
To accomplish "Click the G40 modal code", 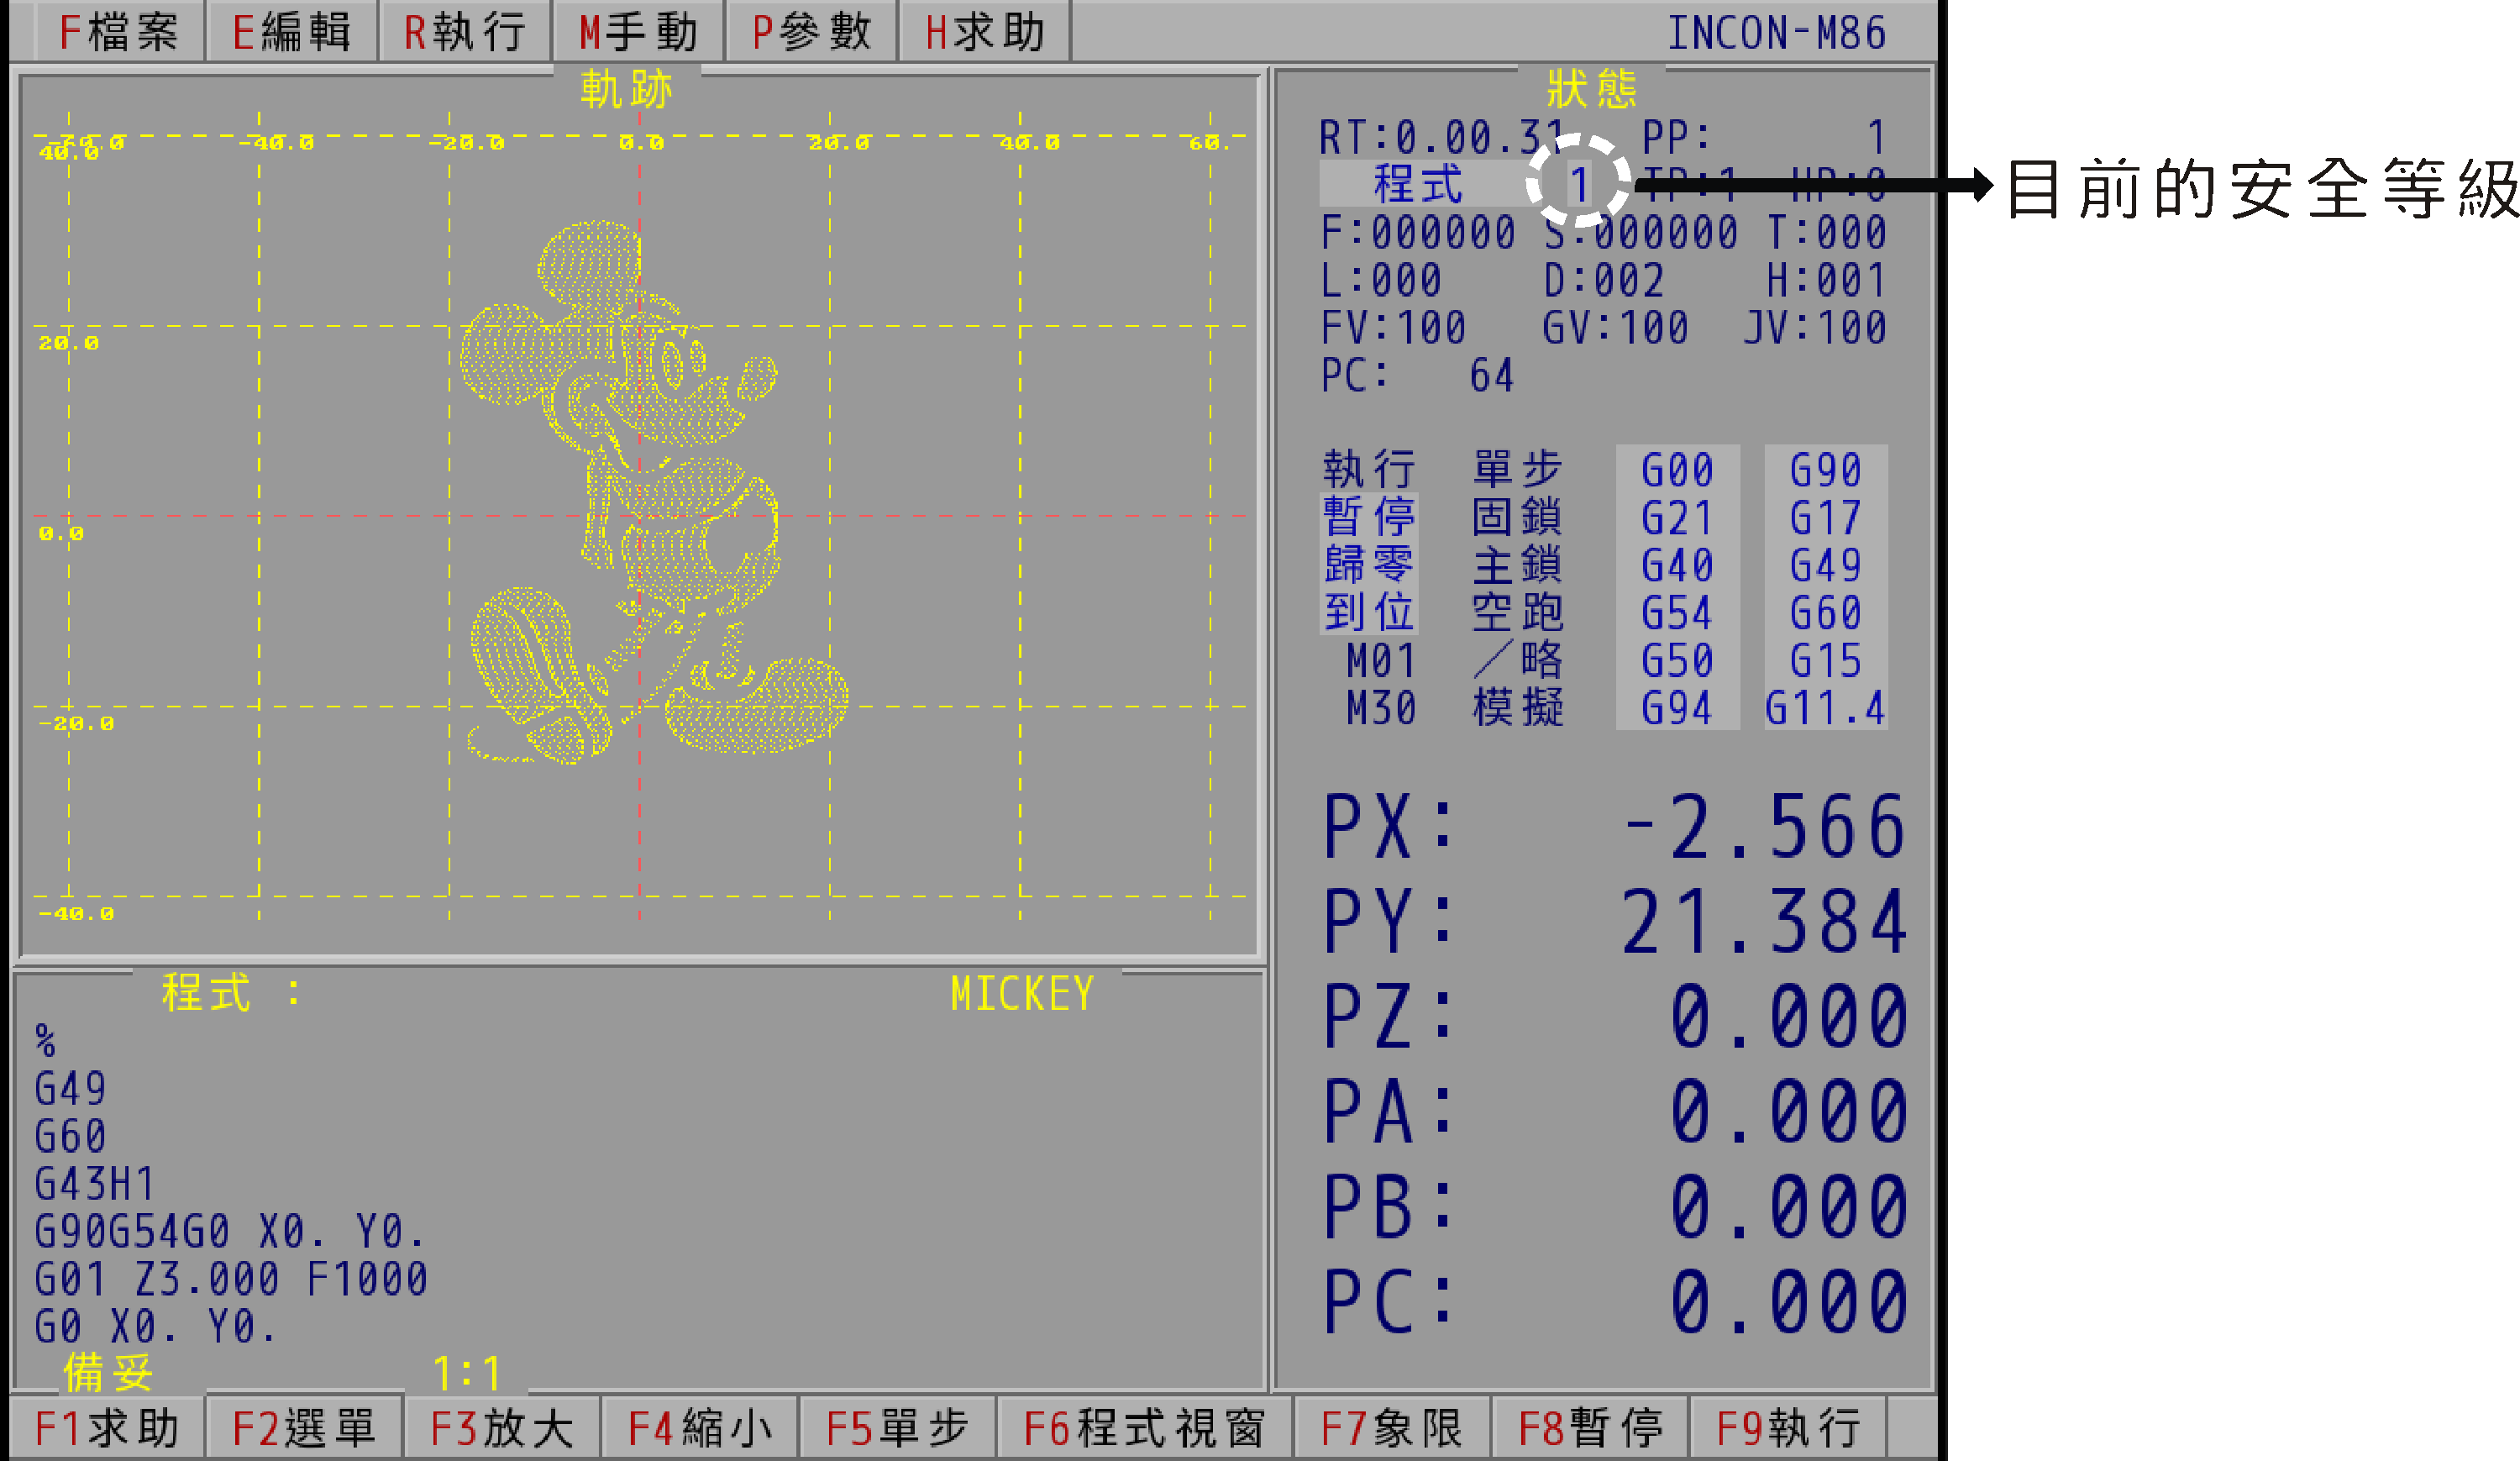I will (x=1677, y=565).
